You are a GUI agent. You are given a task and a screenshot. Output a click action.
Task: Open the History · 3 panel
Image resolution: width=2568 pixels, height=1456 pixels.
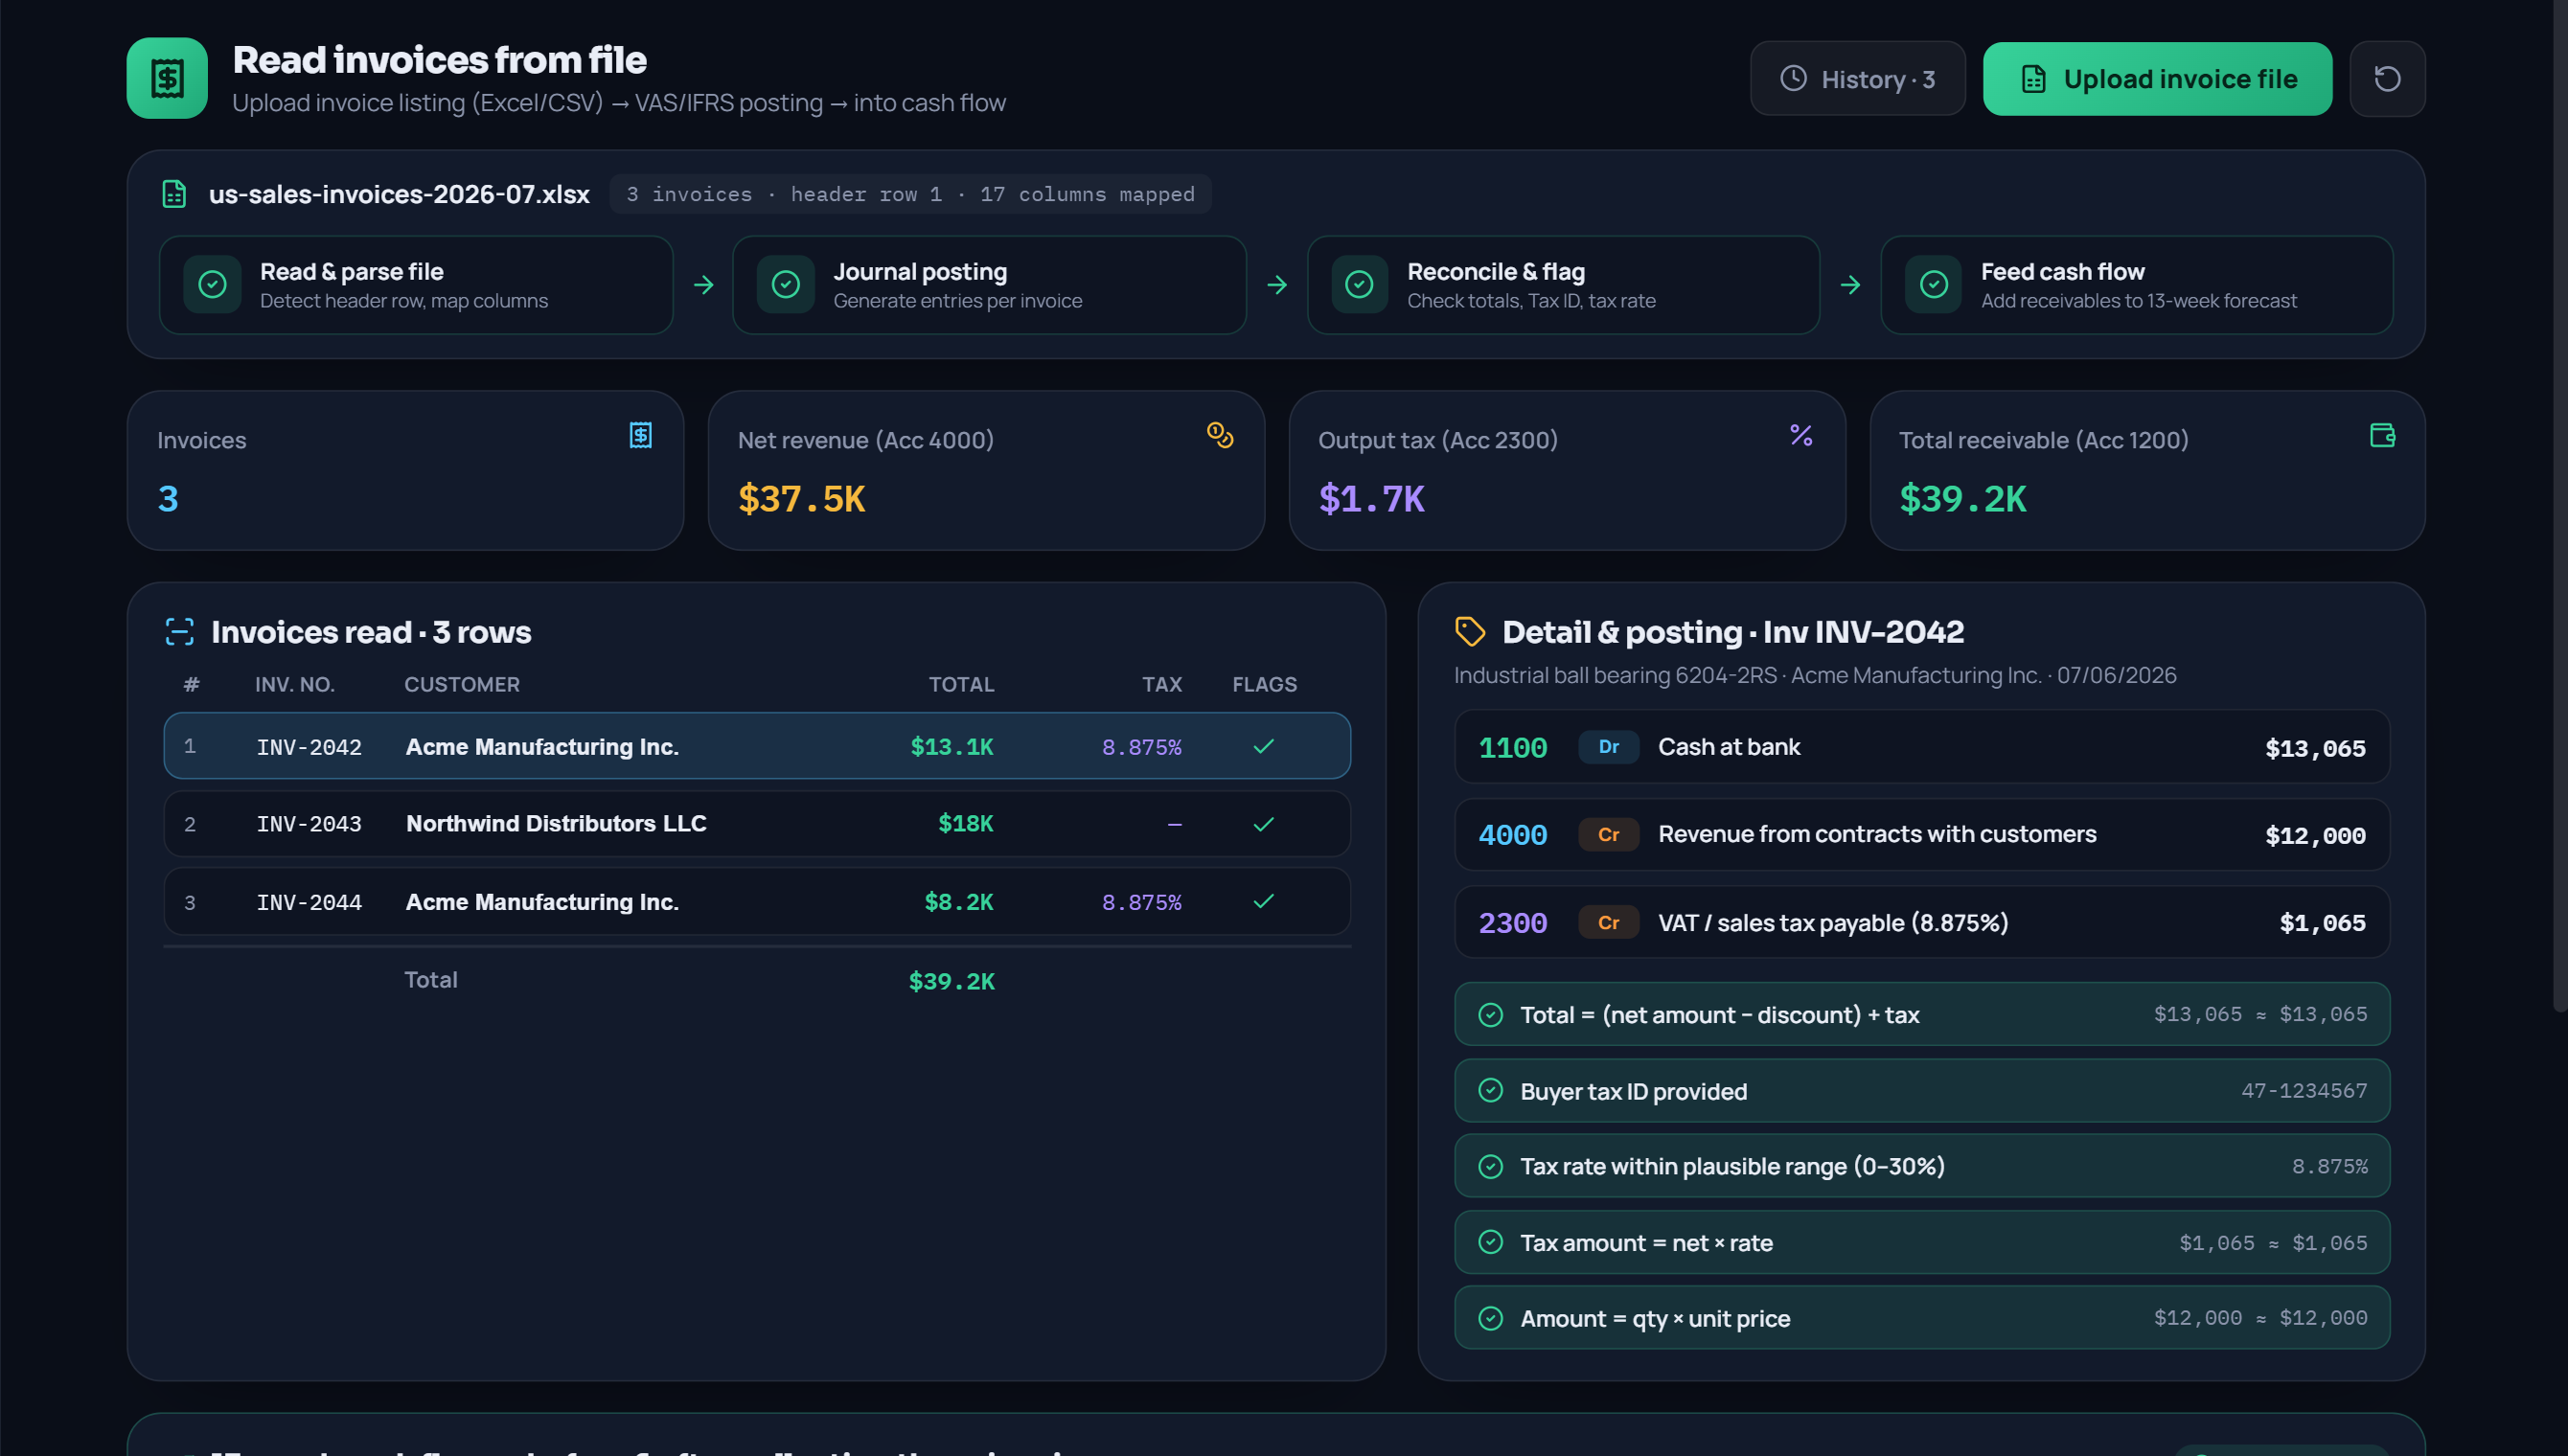point(1857,79)
